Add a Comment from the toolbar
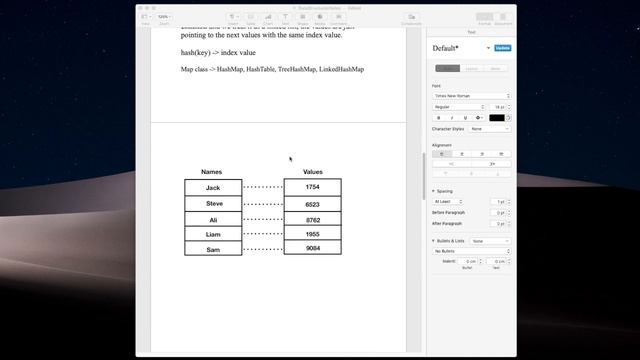 point(338,17)
